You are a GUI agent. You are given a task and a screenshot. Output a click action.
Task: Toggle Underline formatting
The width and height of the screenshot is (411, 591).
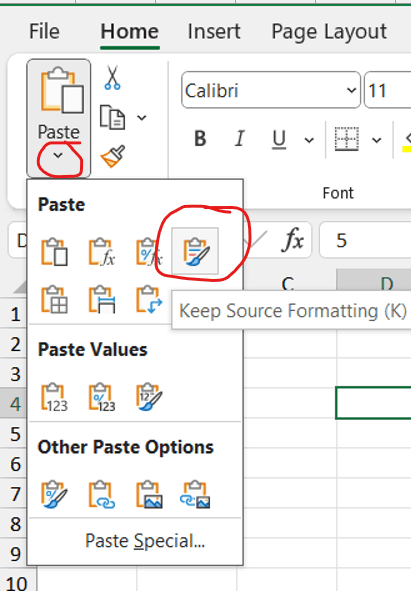[x=279, y=139]
